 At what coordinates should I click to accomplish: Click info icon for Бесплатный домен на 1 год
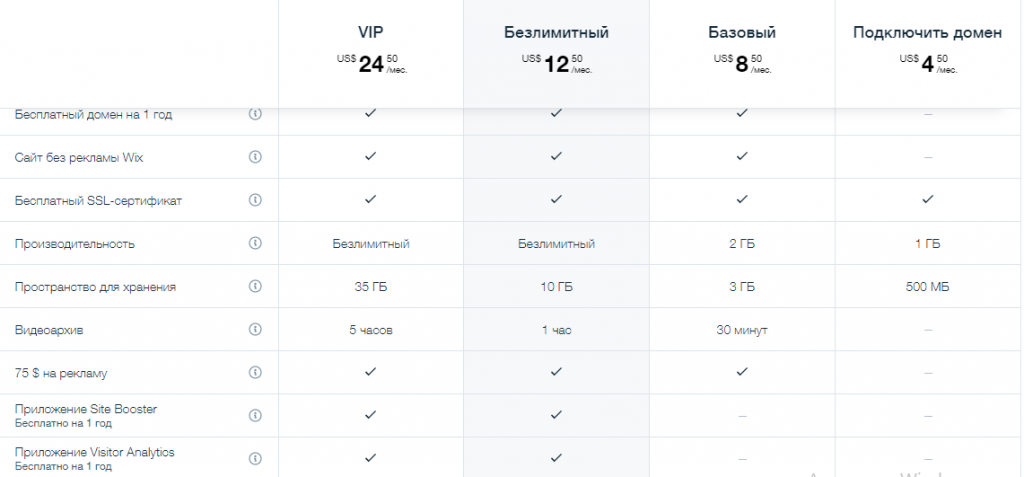pyautogui.click(x=255, y=114)
